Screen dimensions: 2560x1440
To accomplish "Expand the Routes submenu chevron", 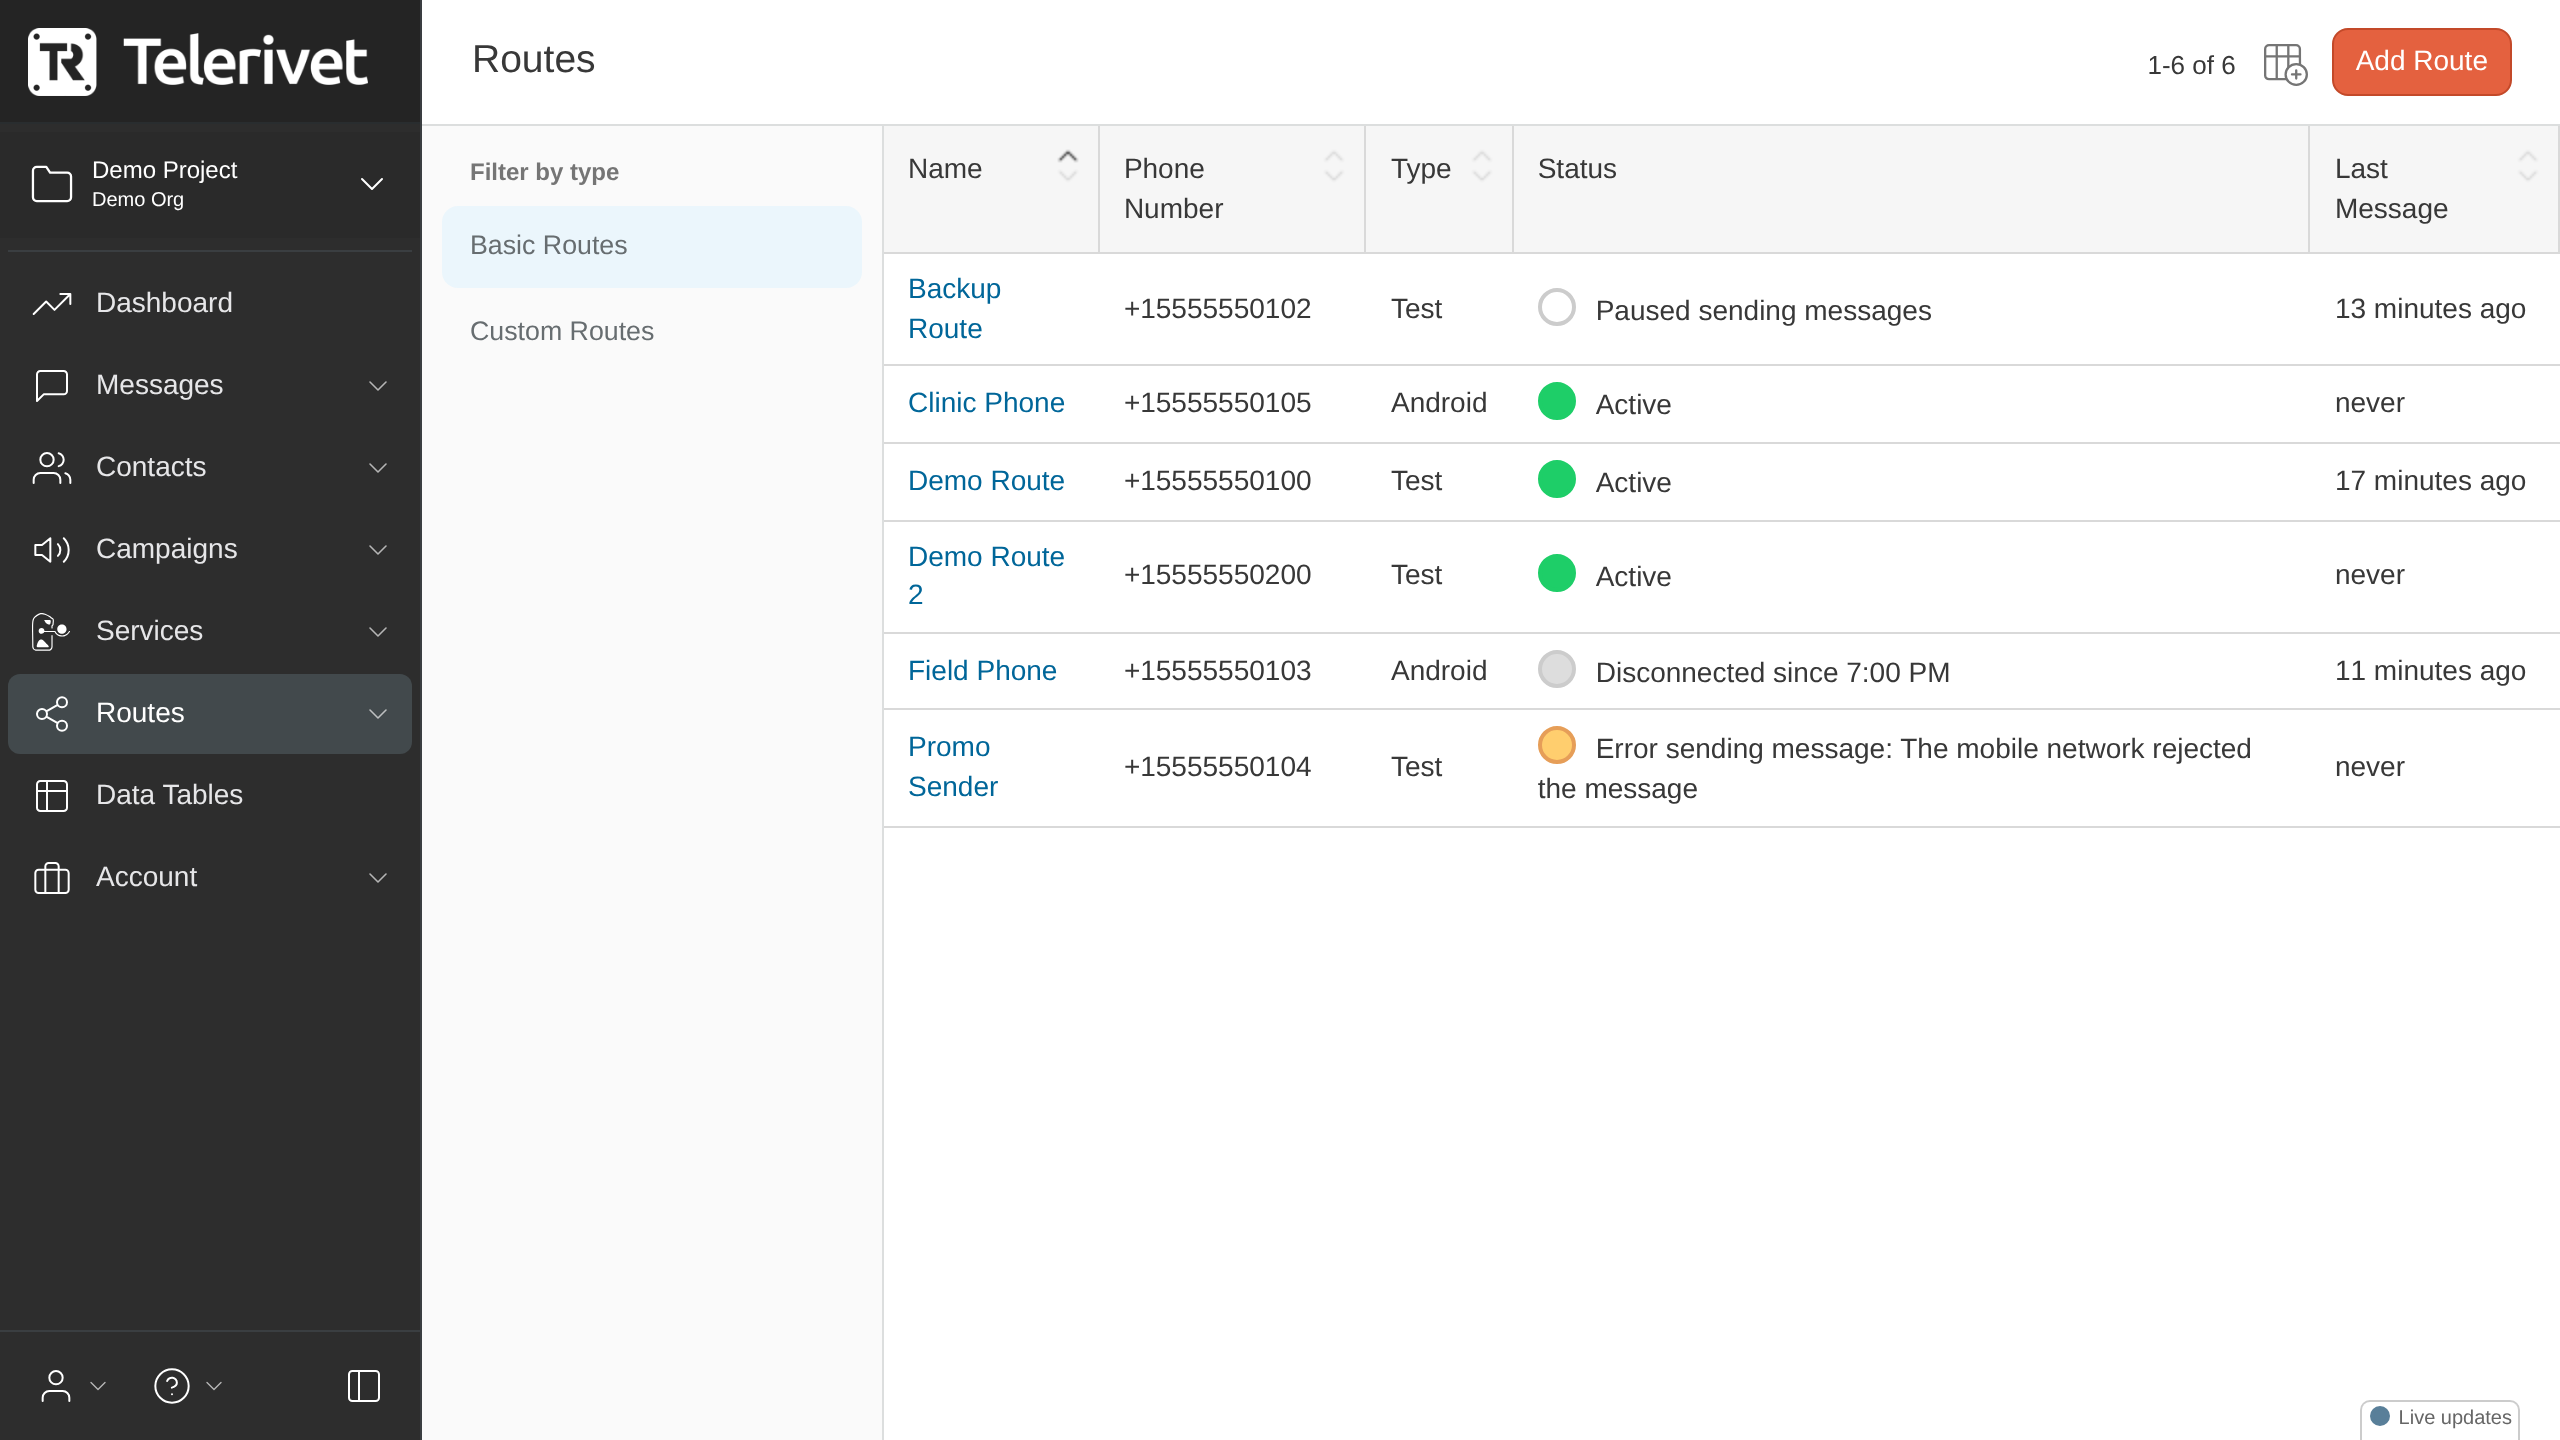I will 378,714.
